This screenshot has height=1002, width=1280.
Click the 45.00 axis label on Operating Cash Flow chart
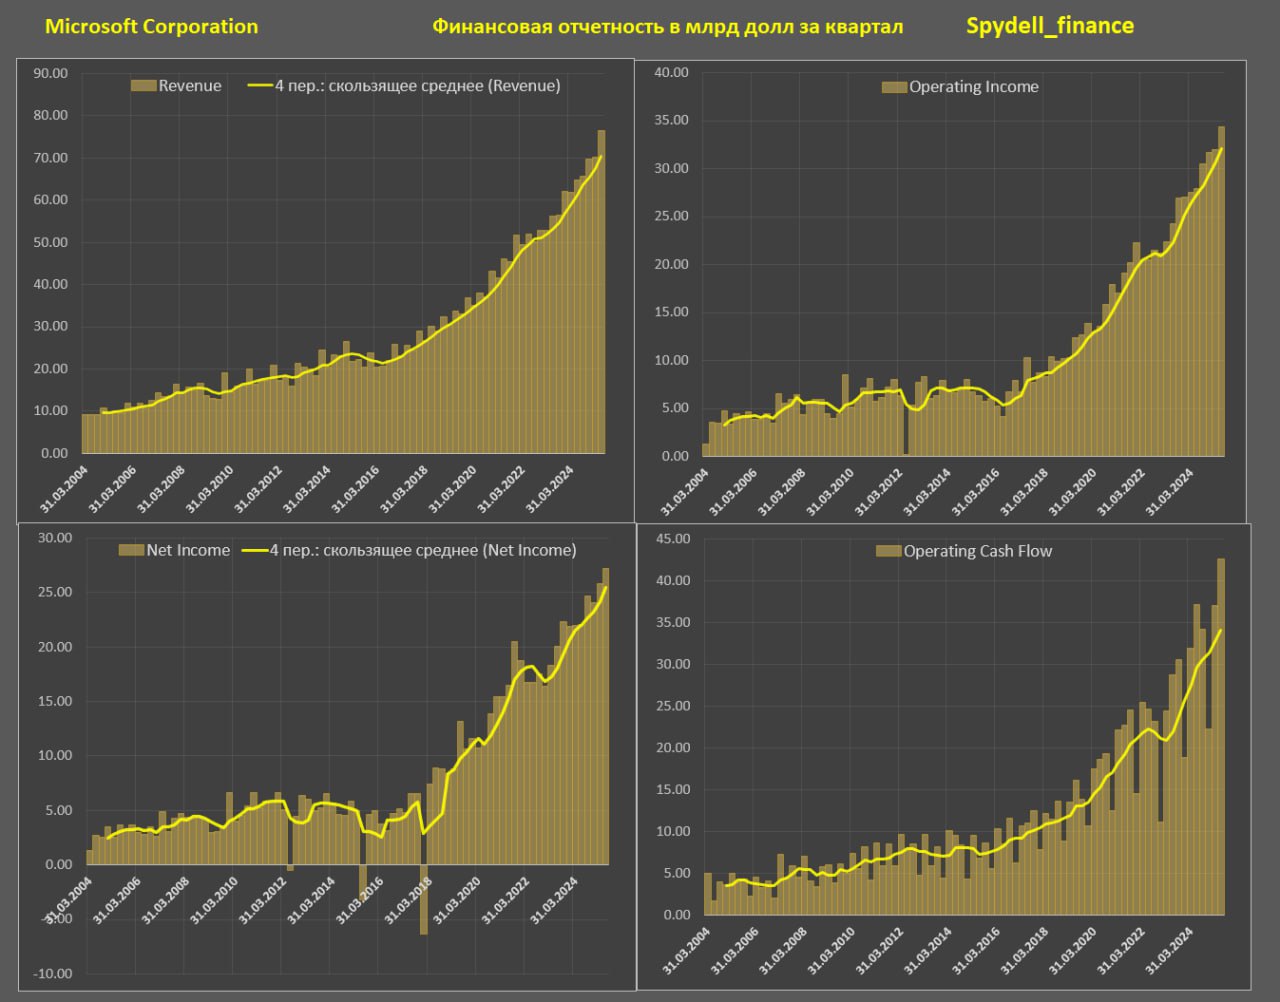point(670,539)
